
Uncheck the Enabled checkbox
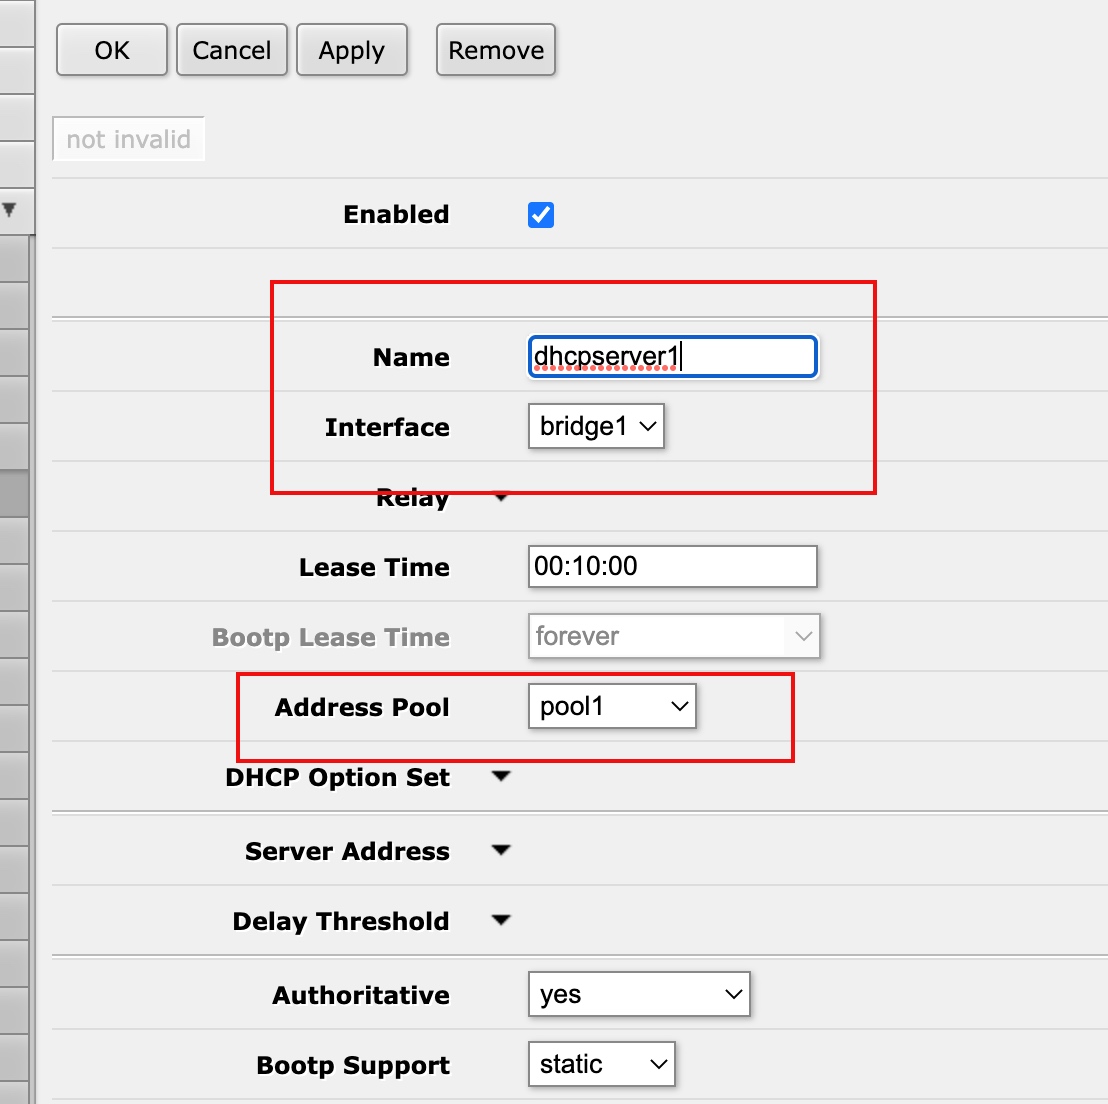(541, 215)
